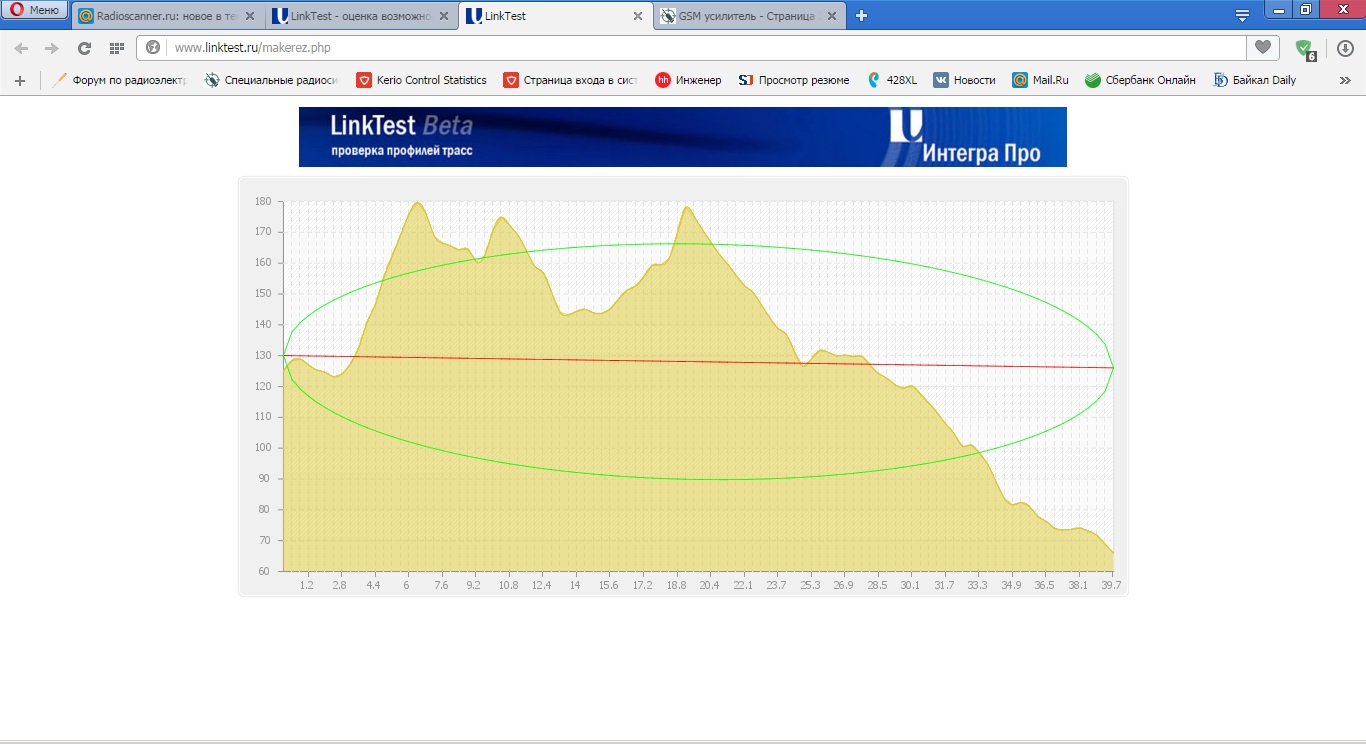Reload the current page
Viewport: 1366px width, 744px height.
(x=84, y=48)
